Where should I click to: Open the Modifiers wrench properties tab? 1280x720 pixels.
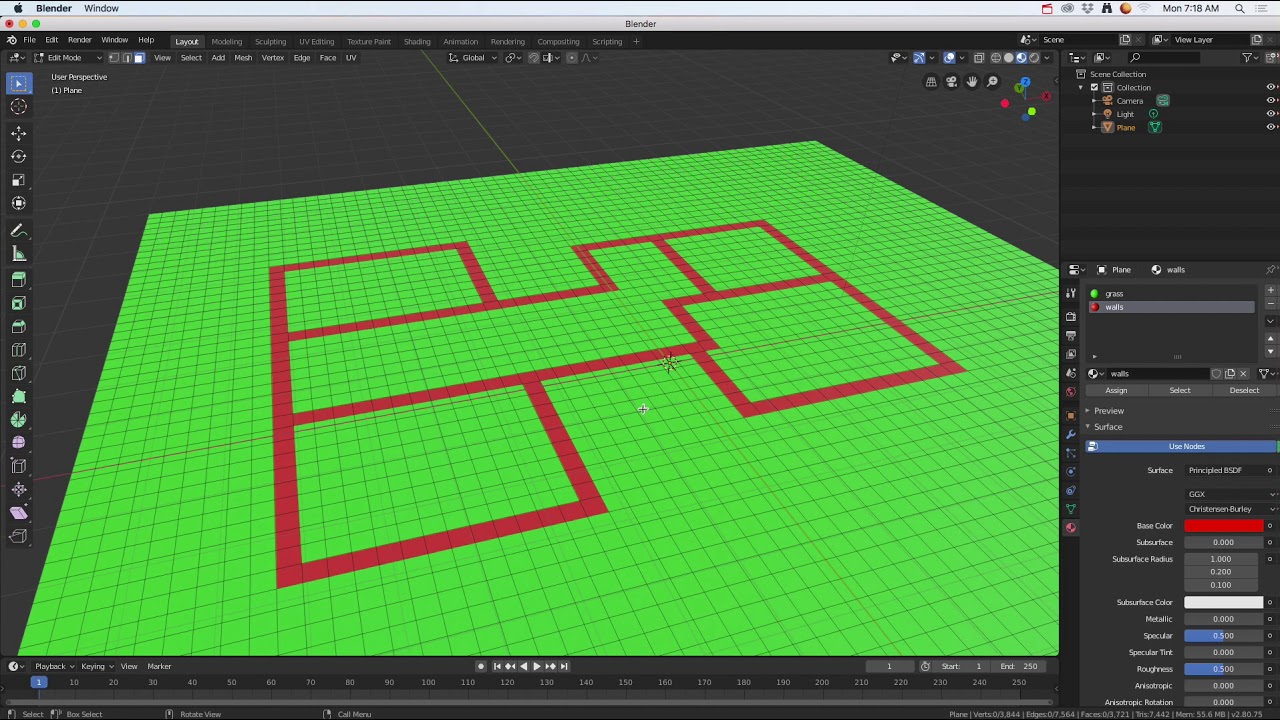point(1071,434)
